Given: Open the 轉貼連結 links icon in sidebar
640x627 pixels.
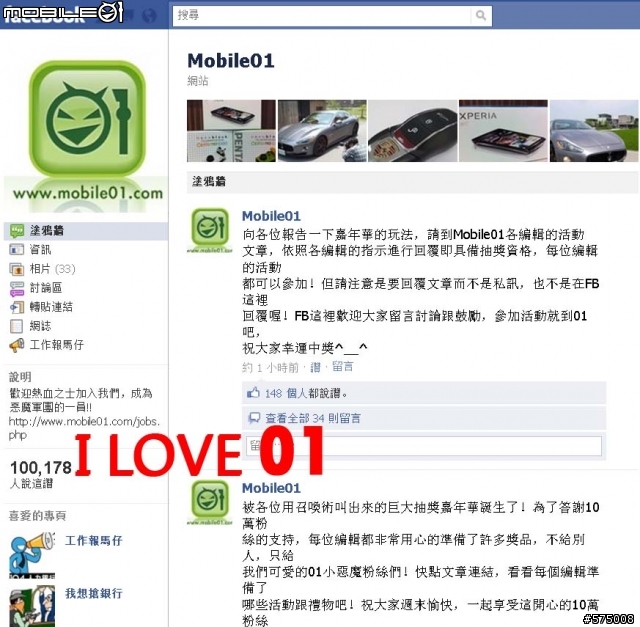Looking at the screenshot, I should (x=16, y=307).
